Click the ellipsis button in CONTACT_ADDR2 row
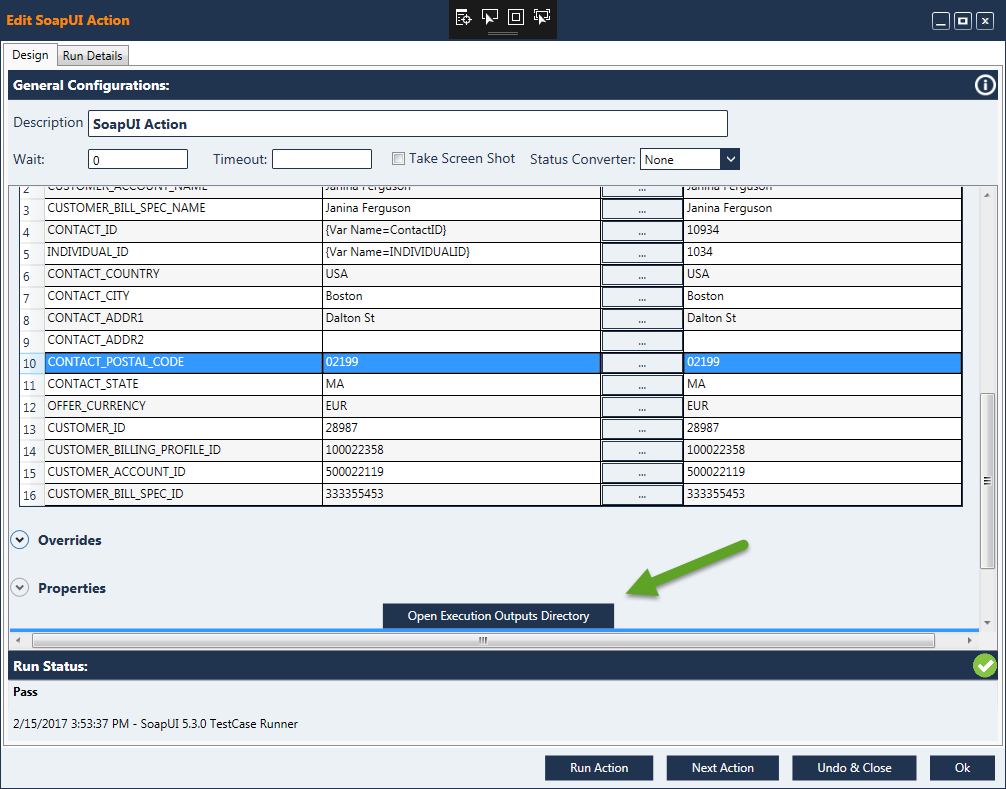The image size is (1006, 789). (642, 341)
